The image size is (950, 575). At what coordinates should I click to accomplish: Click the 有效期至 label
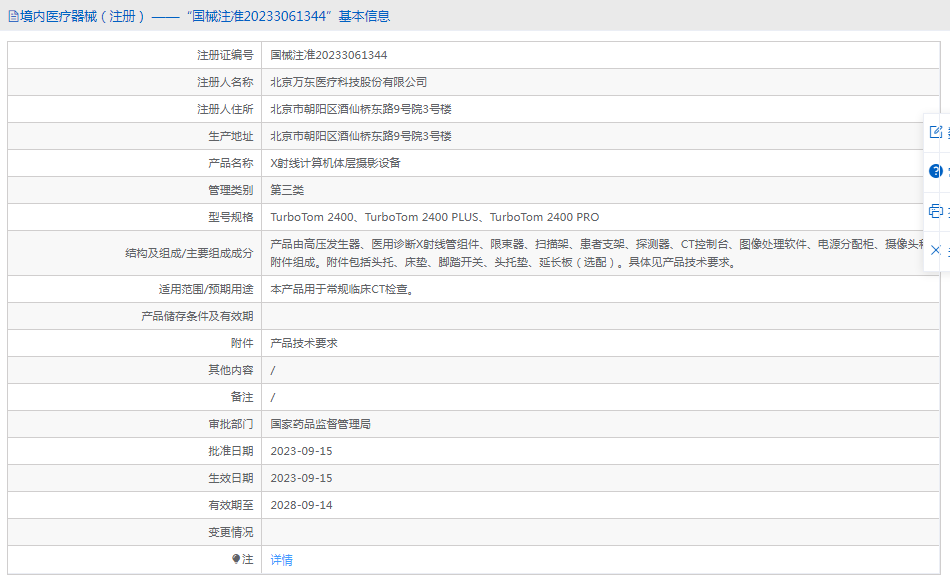tap(231, 505)
